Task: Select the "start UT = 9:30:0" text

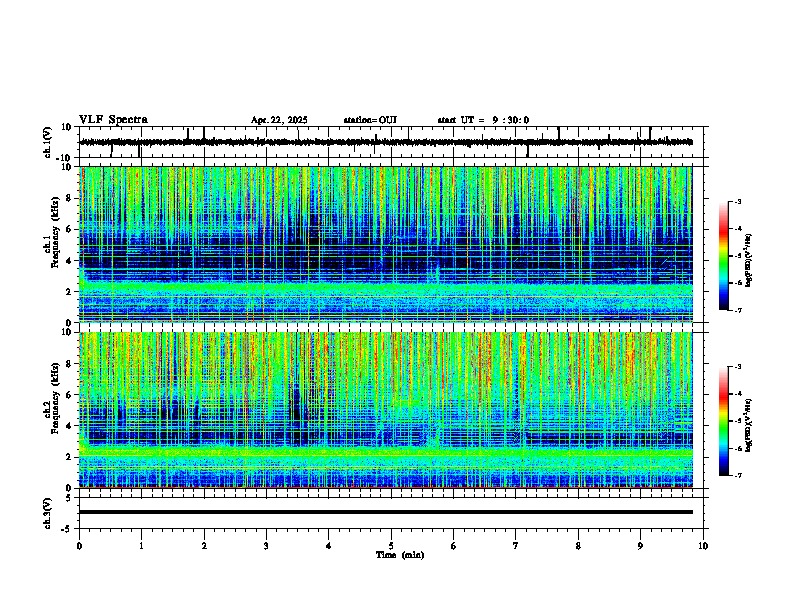Action: pyautogui.click(x=483, y=120)
